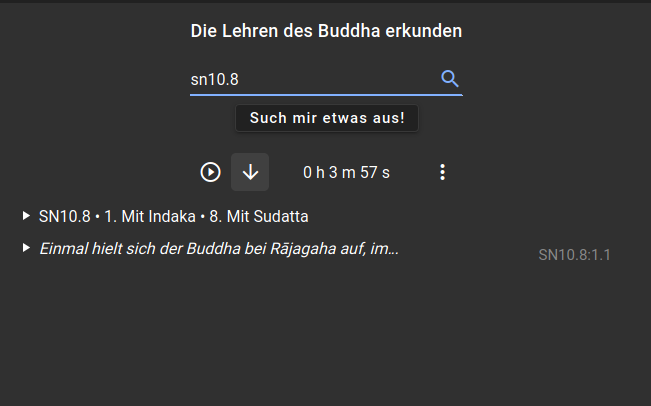Click the '0 h 3 m 57 s' duration
The height and width of the screenshot is (406, 651).
tap(346, 172)
